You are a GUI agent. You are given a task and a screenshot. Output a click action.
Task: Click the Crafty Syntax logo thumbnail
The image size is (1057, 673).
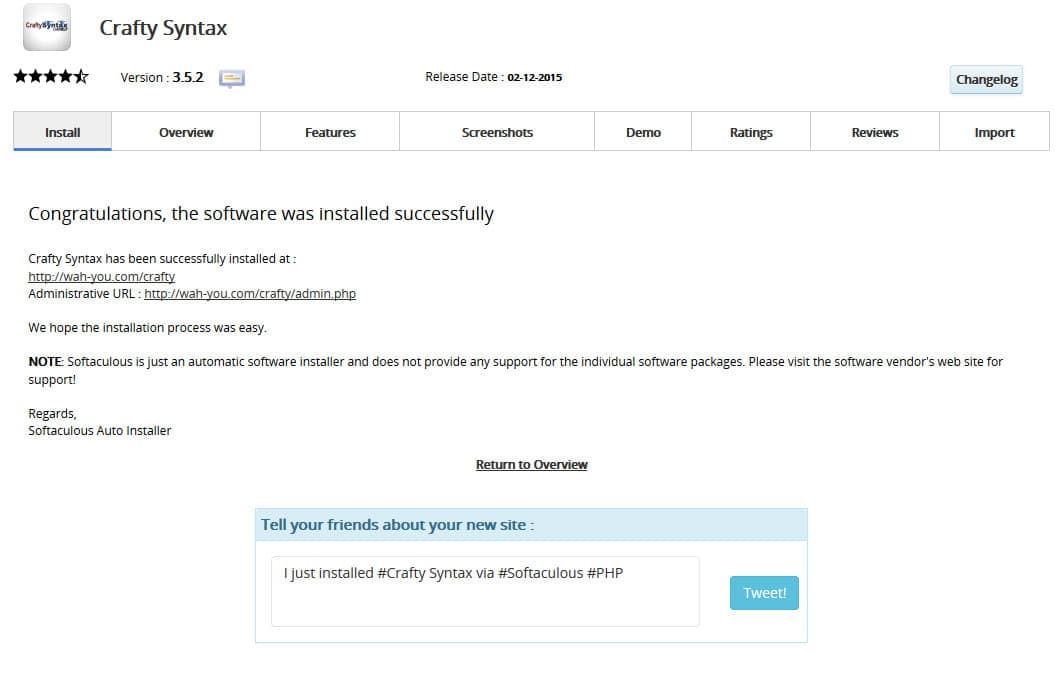tap(47, 28)
